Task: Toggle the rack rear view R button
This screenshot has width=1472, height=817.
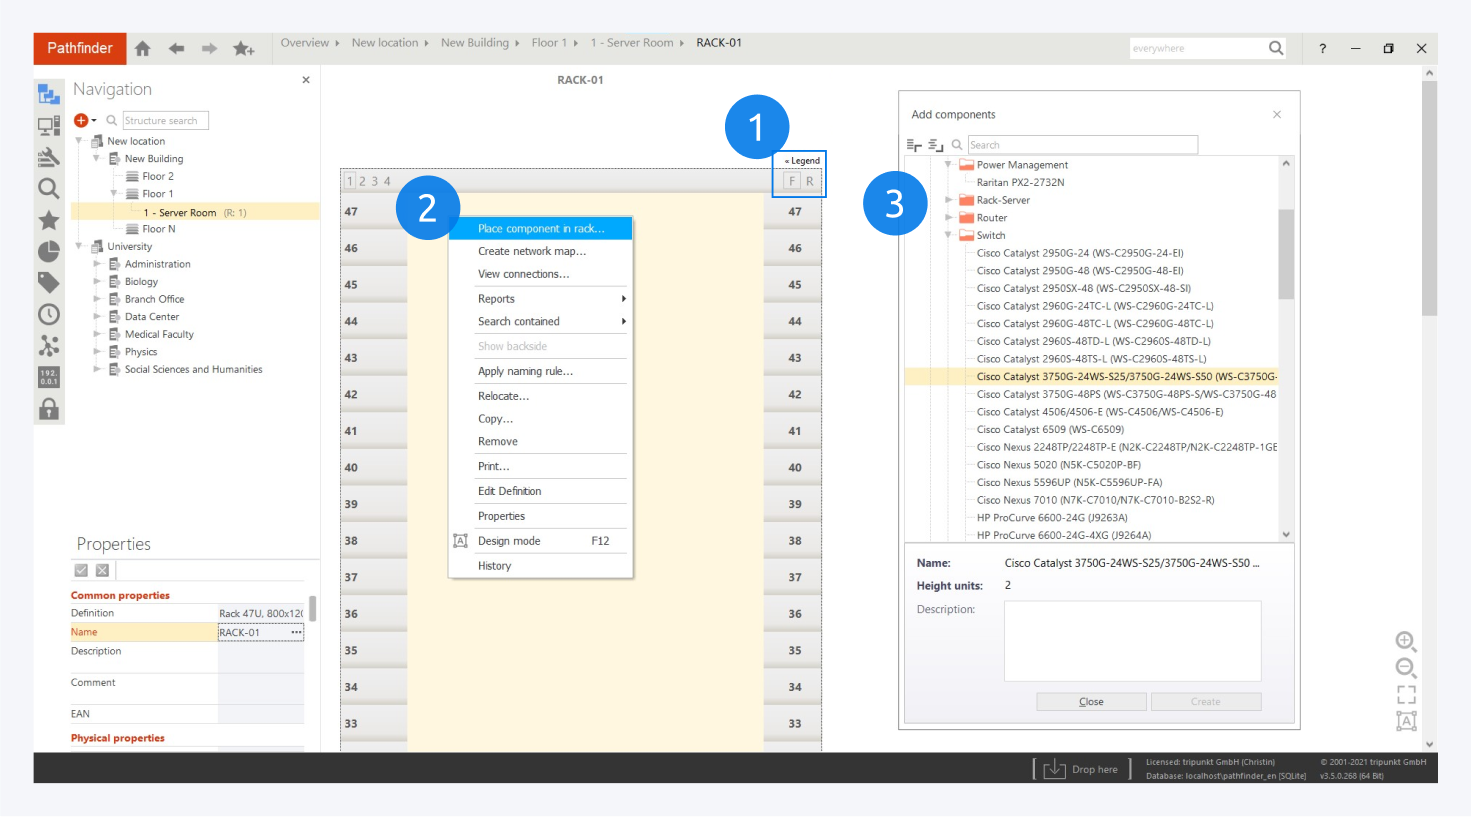Action: coord(810,181)
